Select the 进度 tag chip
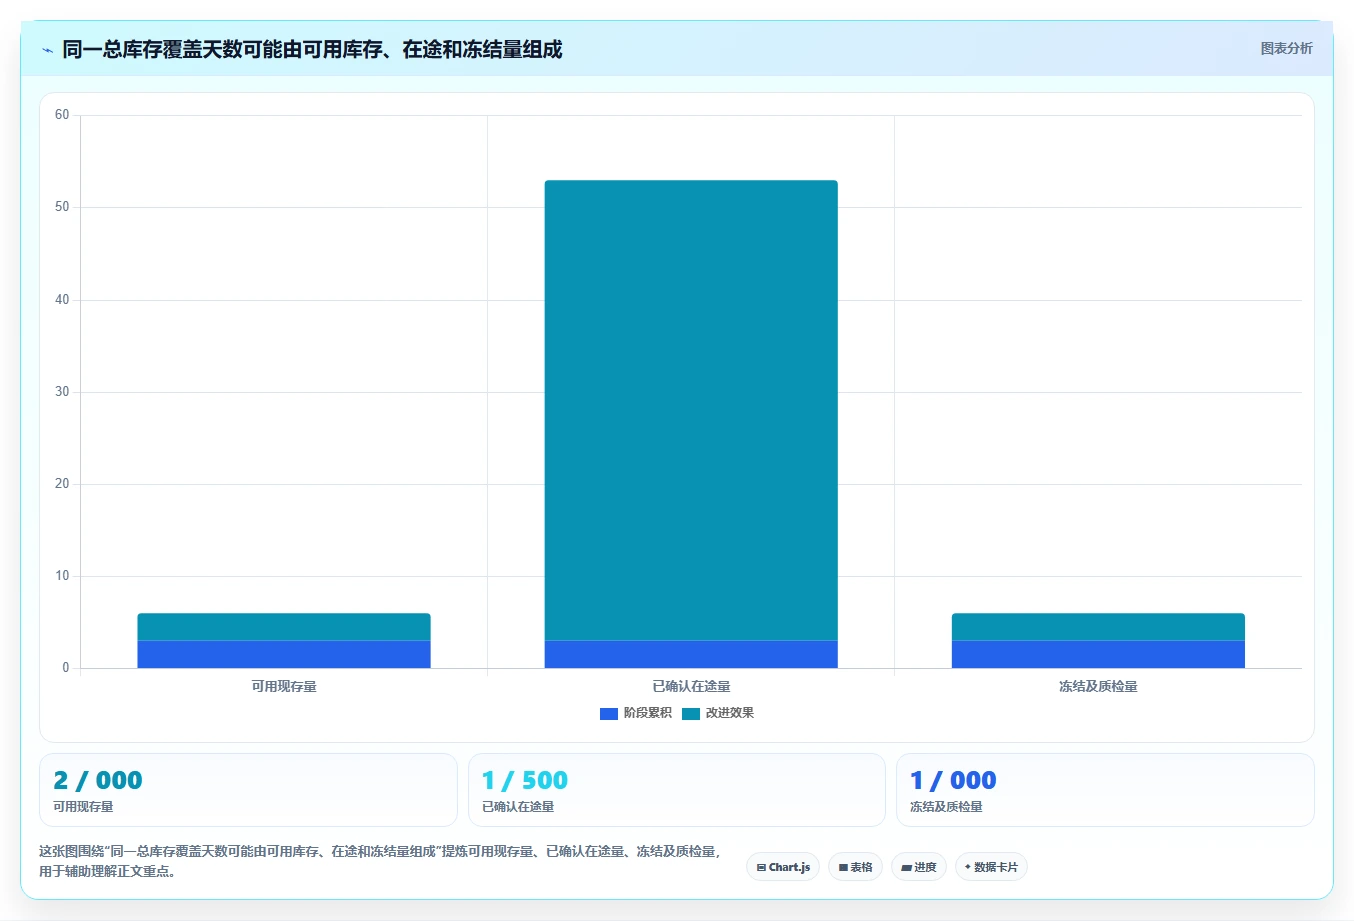 pos(919,867)
